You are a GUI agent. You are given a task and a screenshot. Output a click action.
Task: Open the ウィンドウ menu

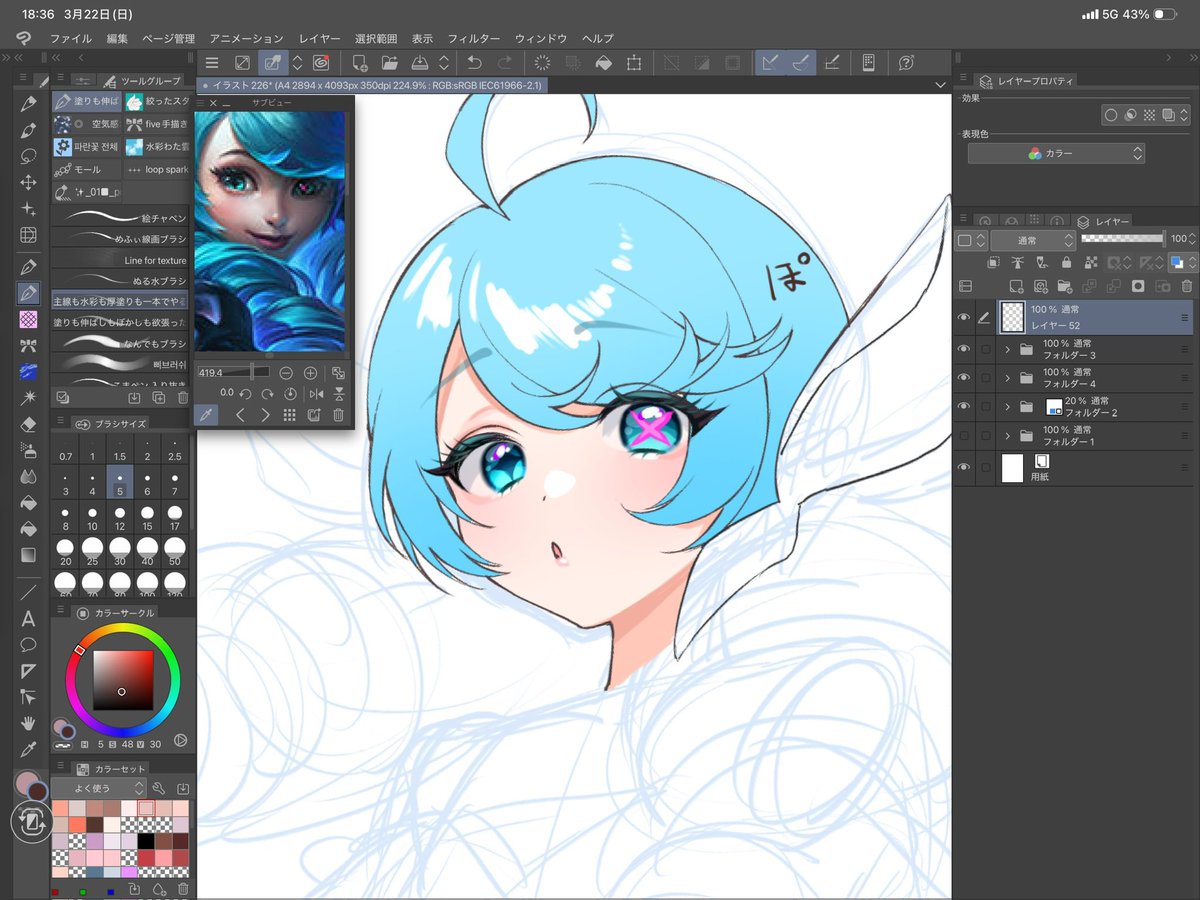pos(541,38)
